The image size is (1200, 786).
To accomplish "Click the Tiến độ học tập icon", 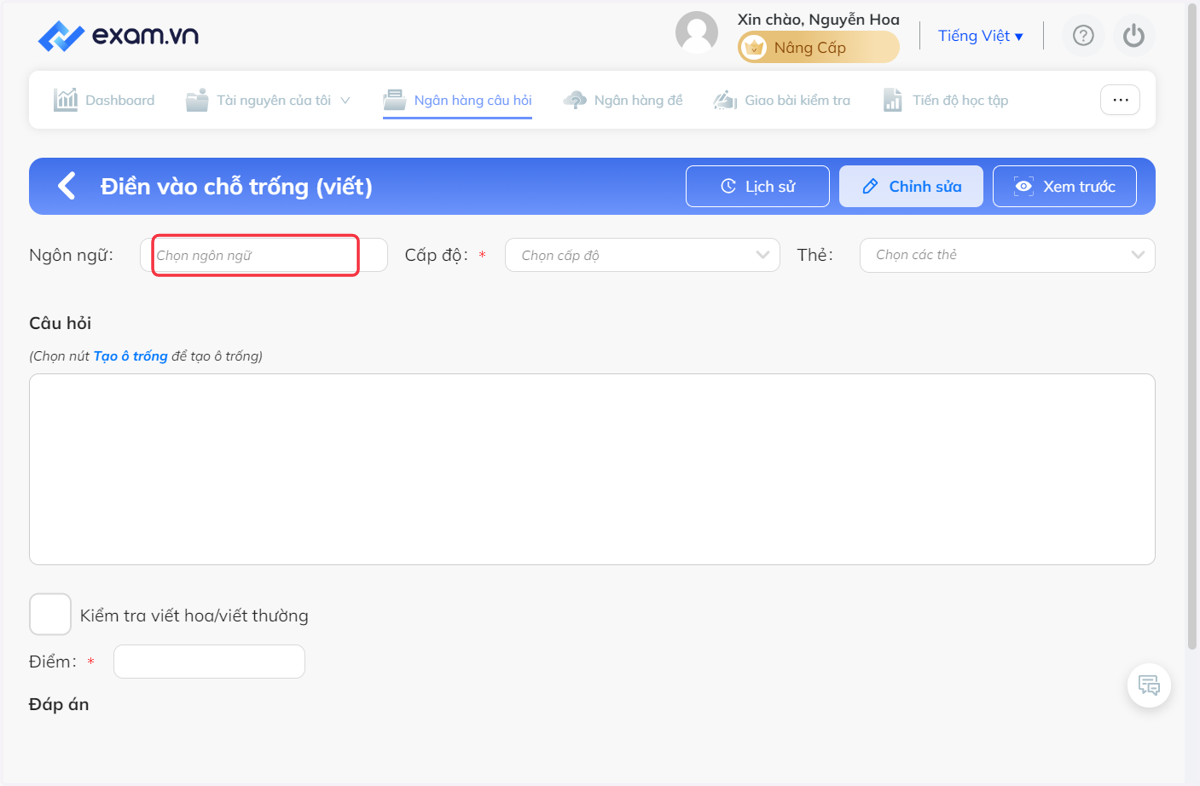I will point(893,100).
